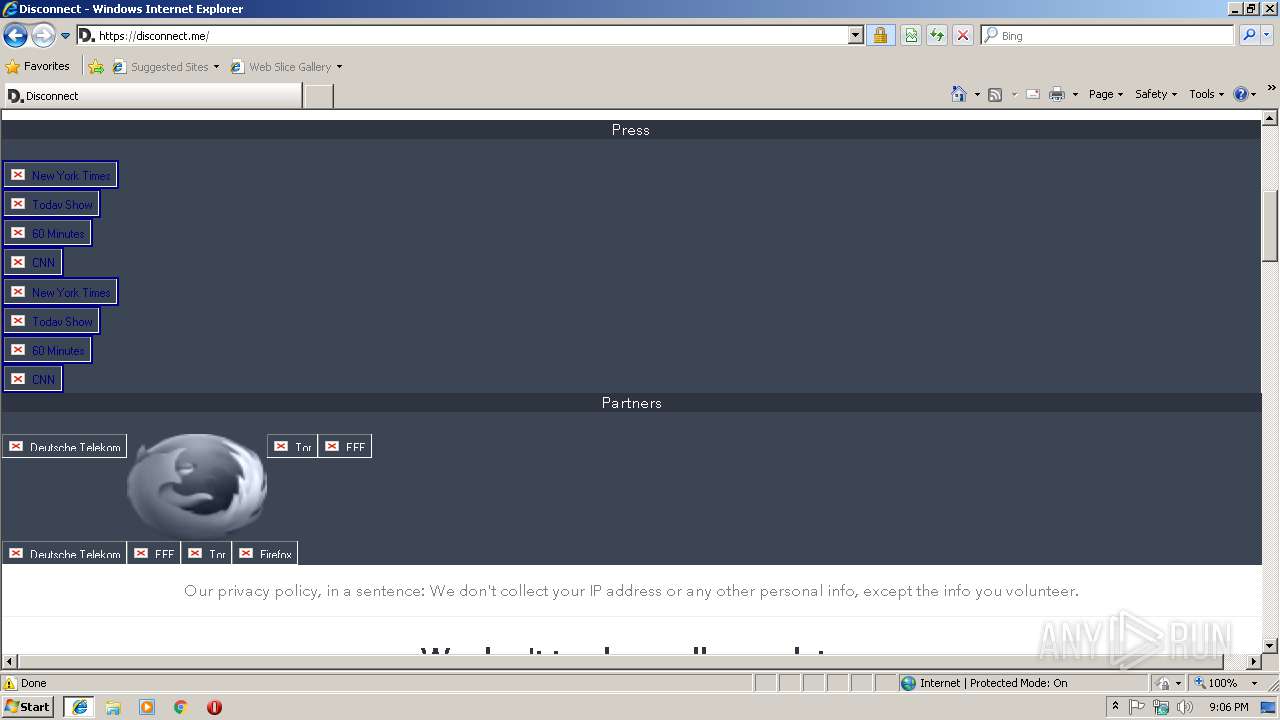Viewport: 1280px width, 720px height.
Task: Click the Read Mail envelope icon
Action: (1033, 94)
